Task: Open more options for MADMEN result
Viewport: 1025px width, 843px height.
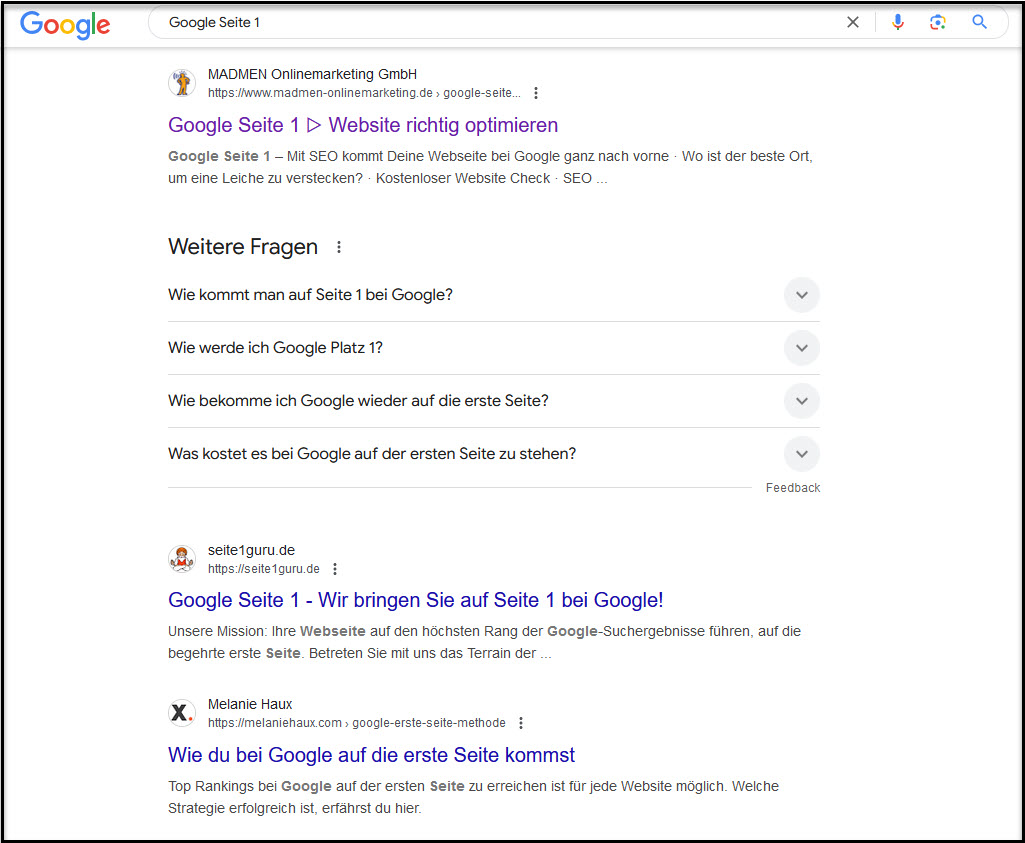Action: click(x=536, y=93)
